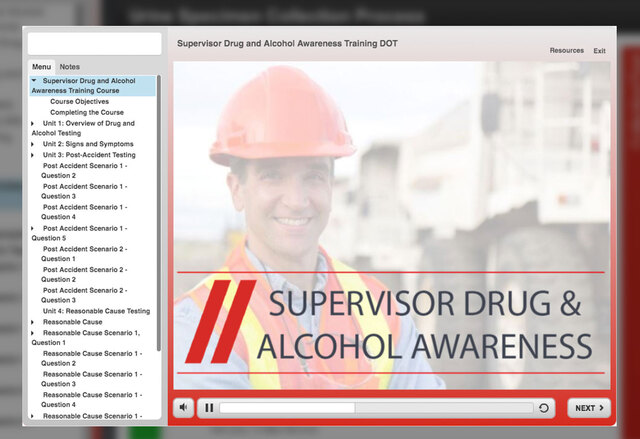The width and height of the screenshot is (640, 439).
Task: Open Completing the Course
Action: (87, 112)
